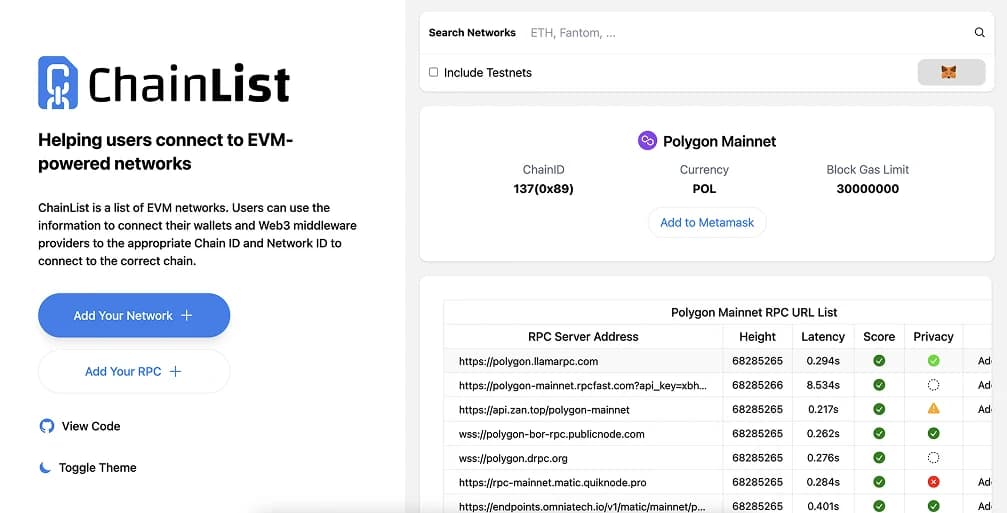Select https://polygon.llamarpc.com address

click(528, 361)
